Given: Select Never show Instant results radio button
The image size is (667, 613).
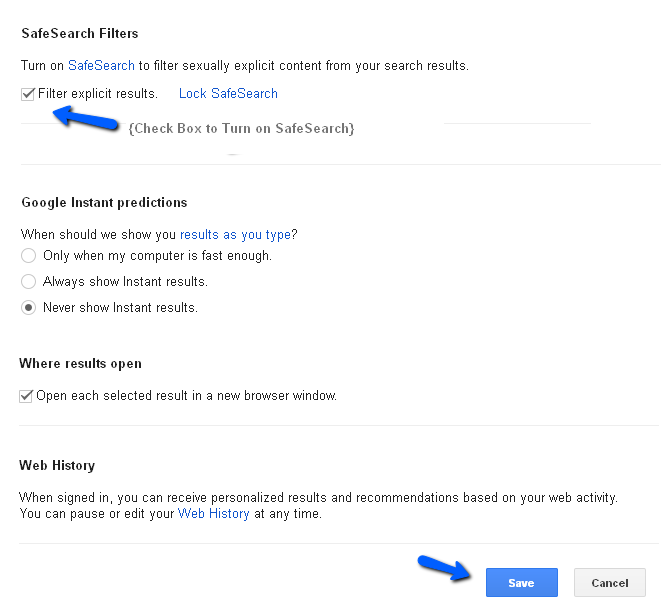Looking at the screenshot, I should [29, 308].
